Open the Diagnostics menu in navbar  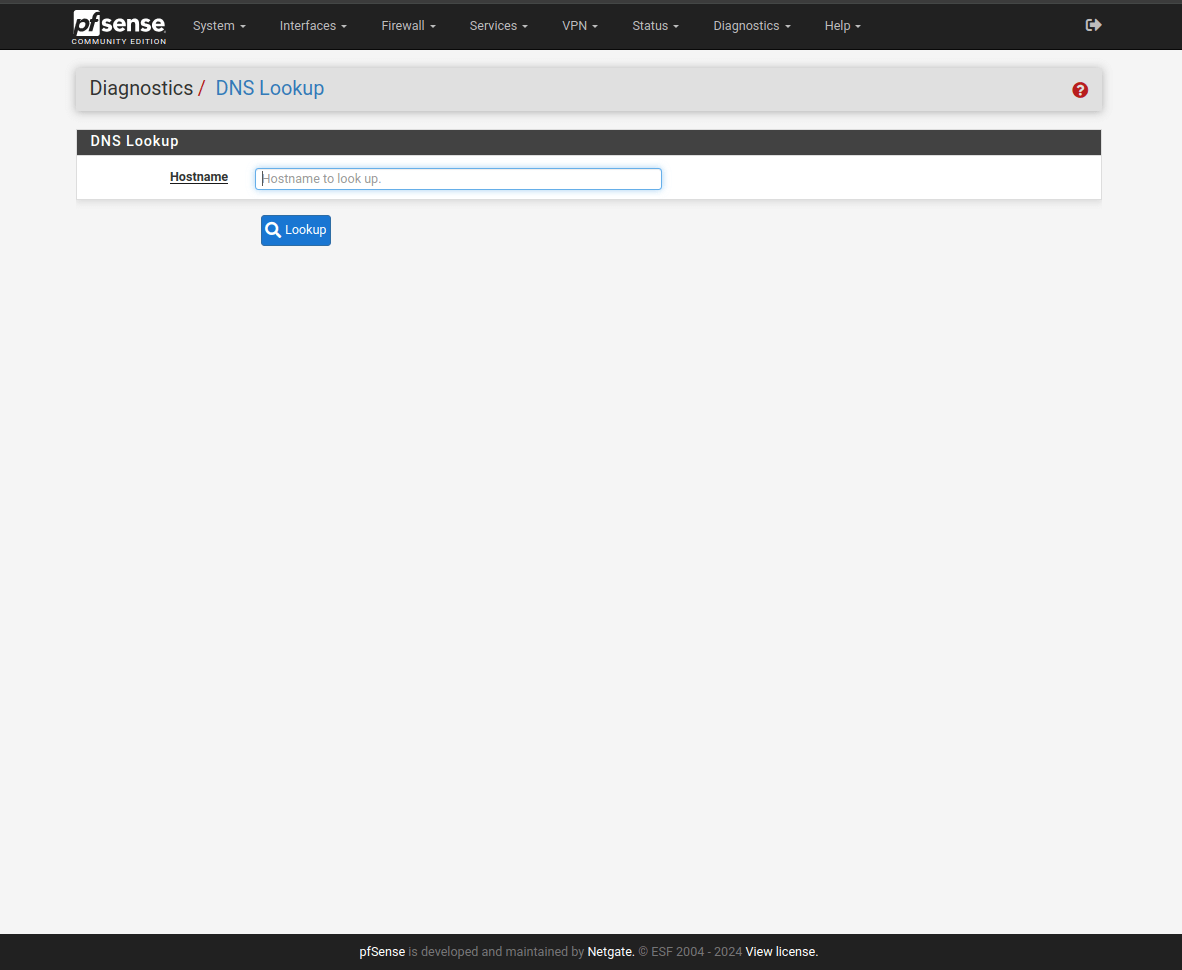tap(752, 26)
